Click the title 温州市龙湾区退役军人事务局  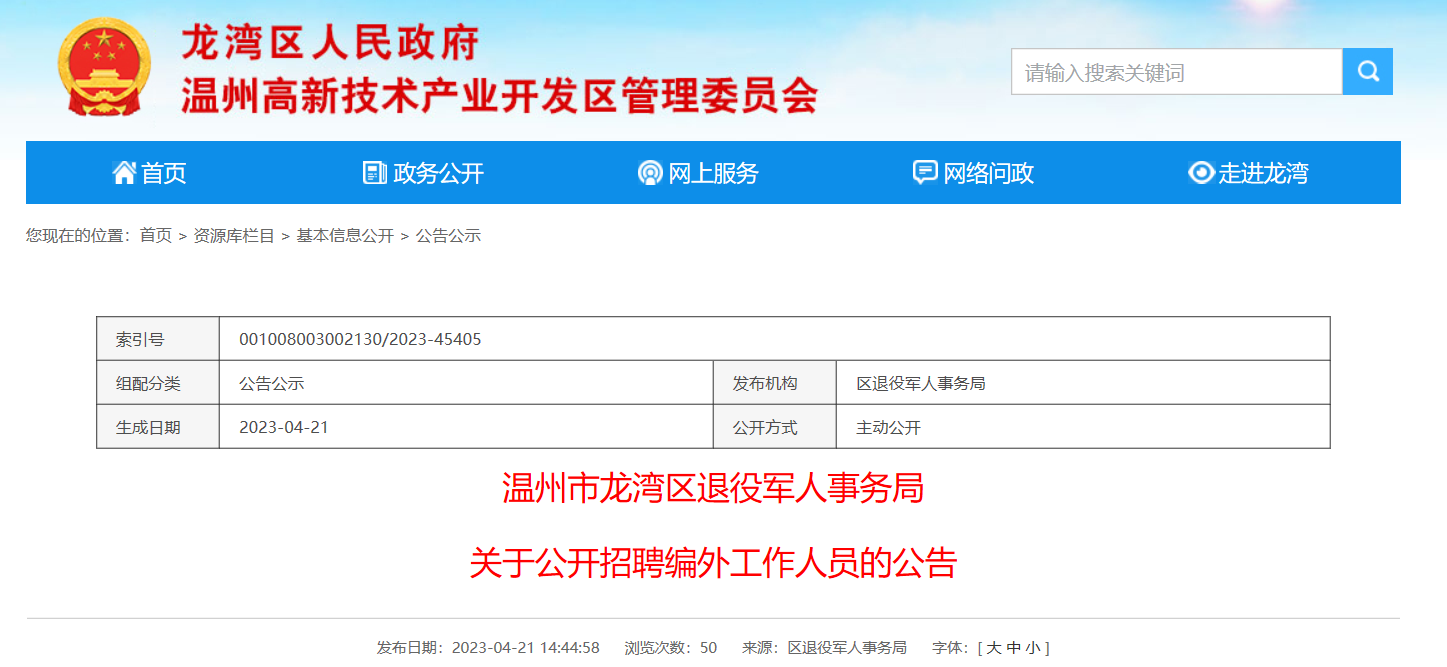[713, 488]
